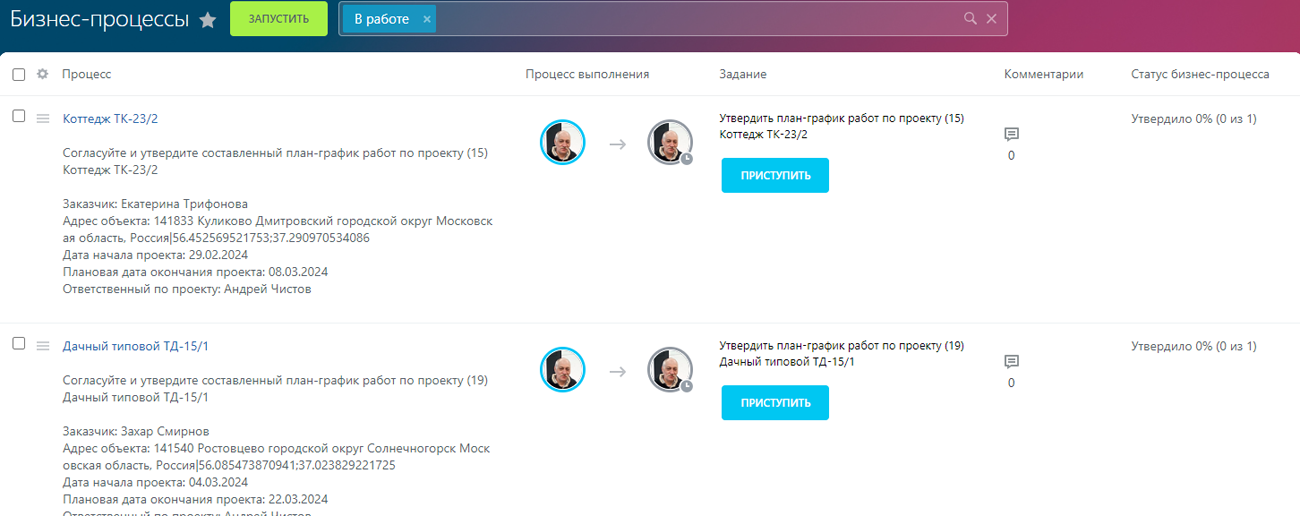Open the Коттедж ТК-23/2 process link
Image resolution: width=1300 pixels, height=516 pixels.
click(110, 119)
